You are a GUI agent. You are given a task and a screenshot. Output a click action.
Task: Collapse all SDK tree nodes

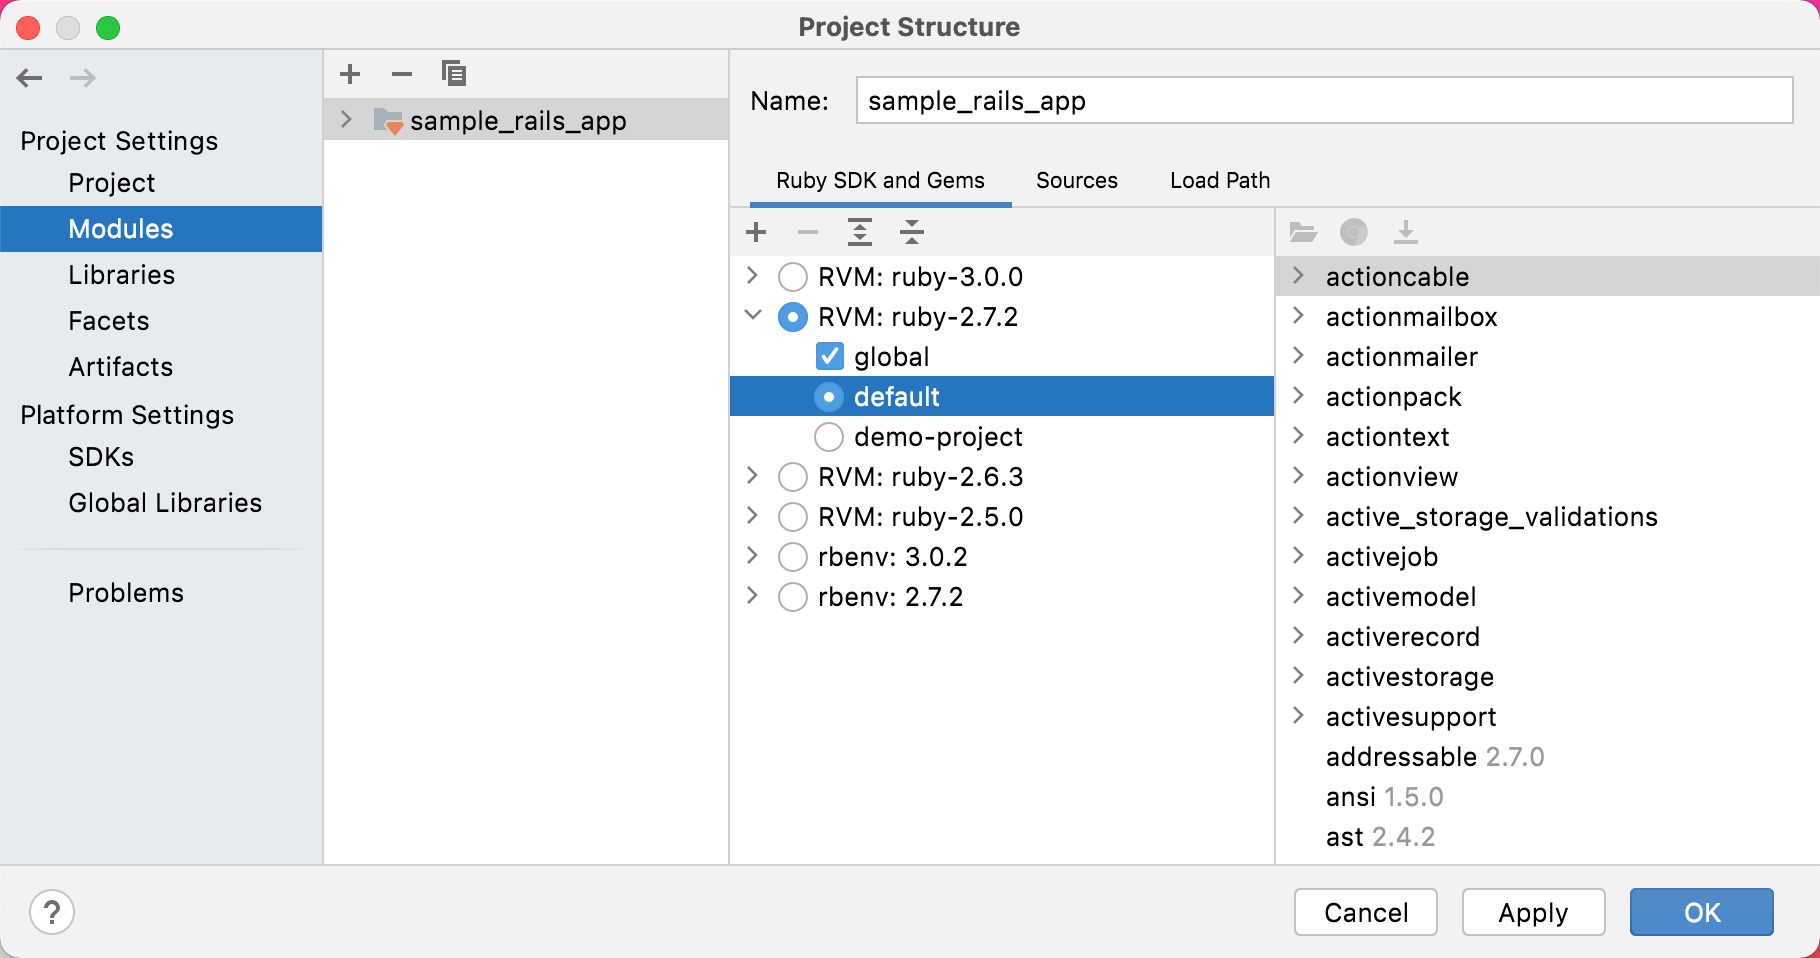[x=912, y=232]
